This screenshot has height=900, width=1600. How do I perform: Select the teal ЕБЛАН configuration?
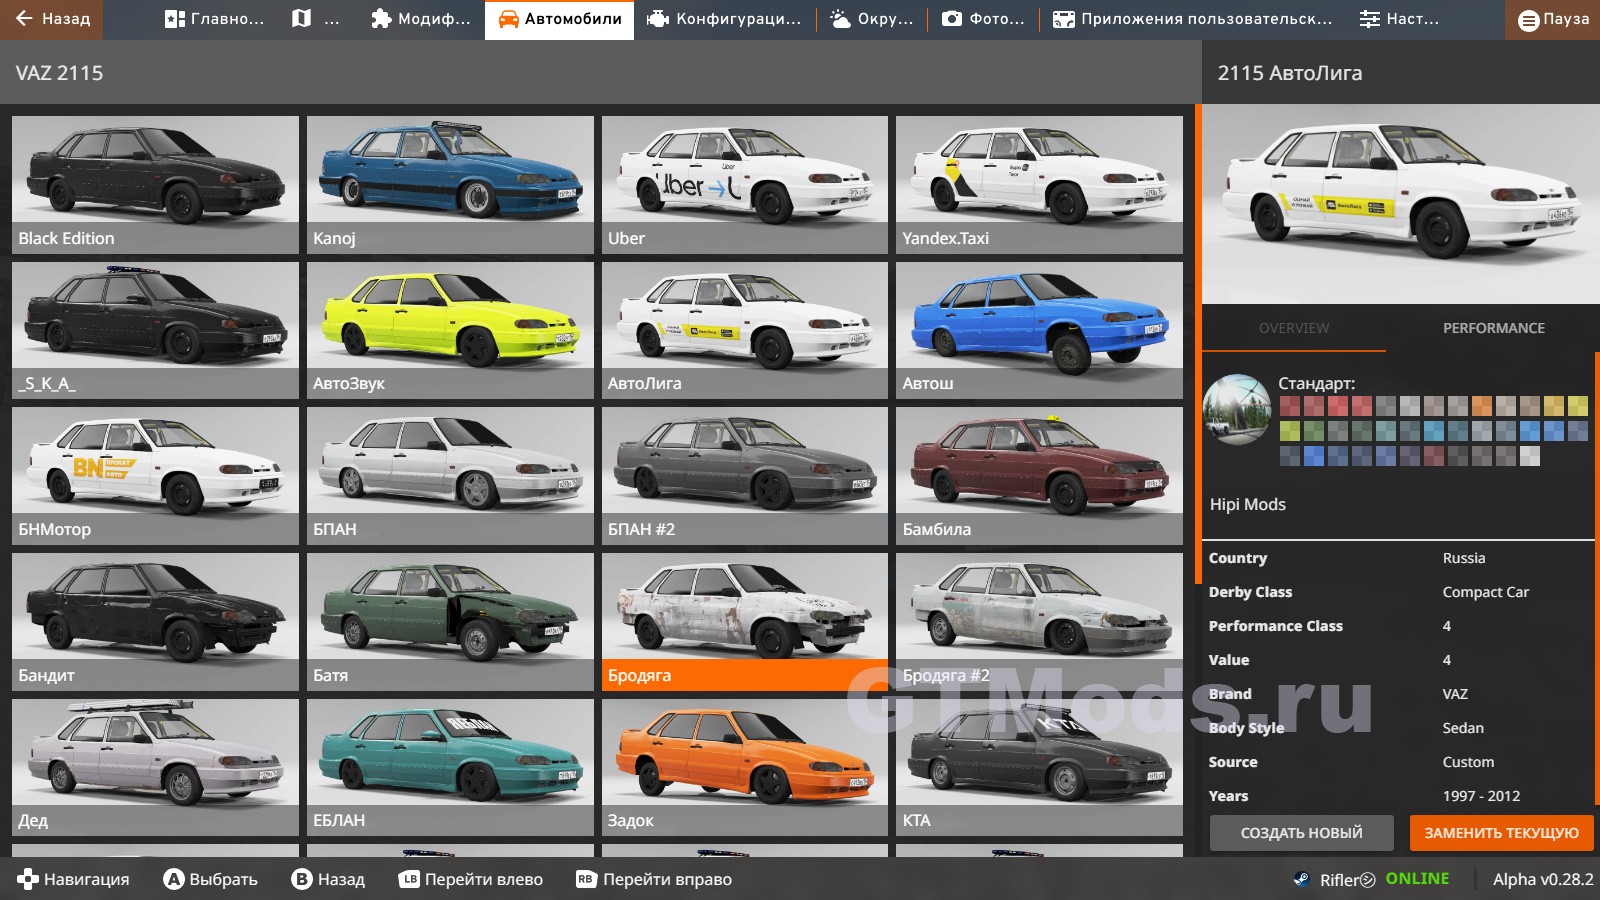pos(450,767)
